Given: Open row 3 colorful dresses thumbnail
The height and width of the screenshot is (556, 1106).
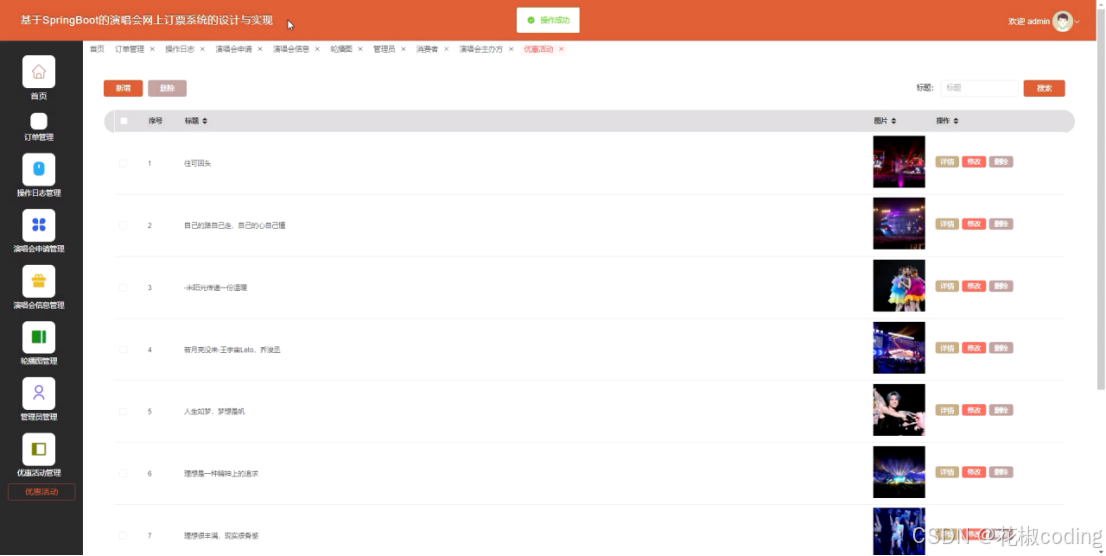Looking at the screenshot, I should click(899, 286).
